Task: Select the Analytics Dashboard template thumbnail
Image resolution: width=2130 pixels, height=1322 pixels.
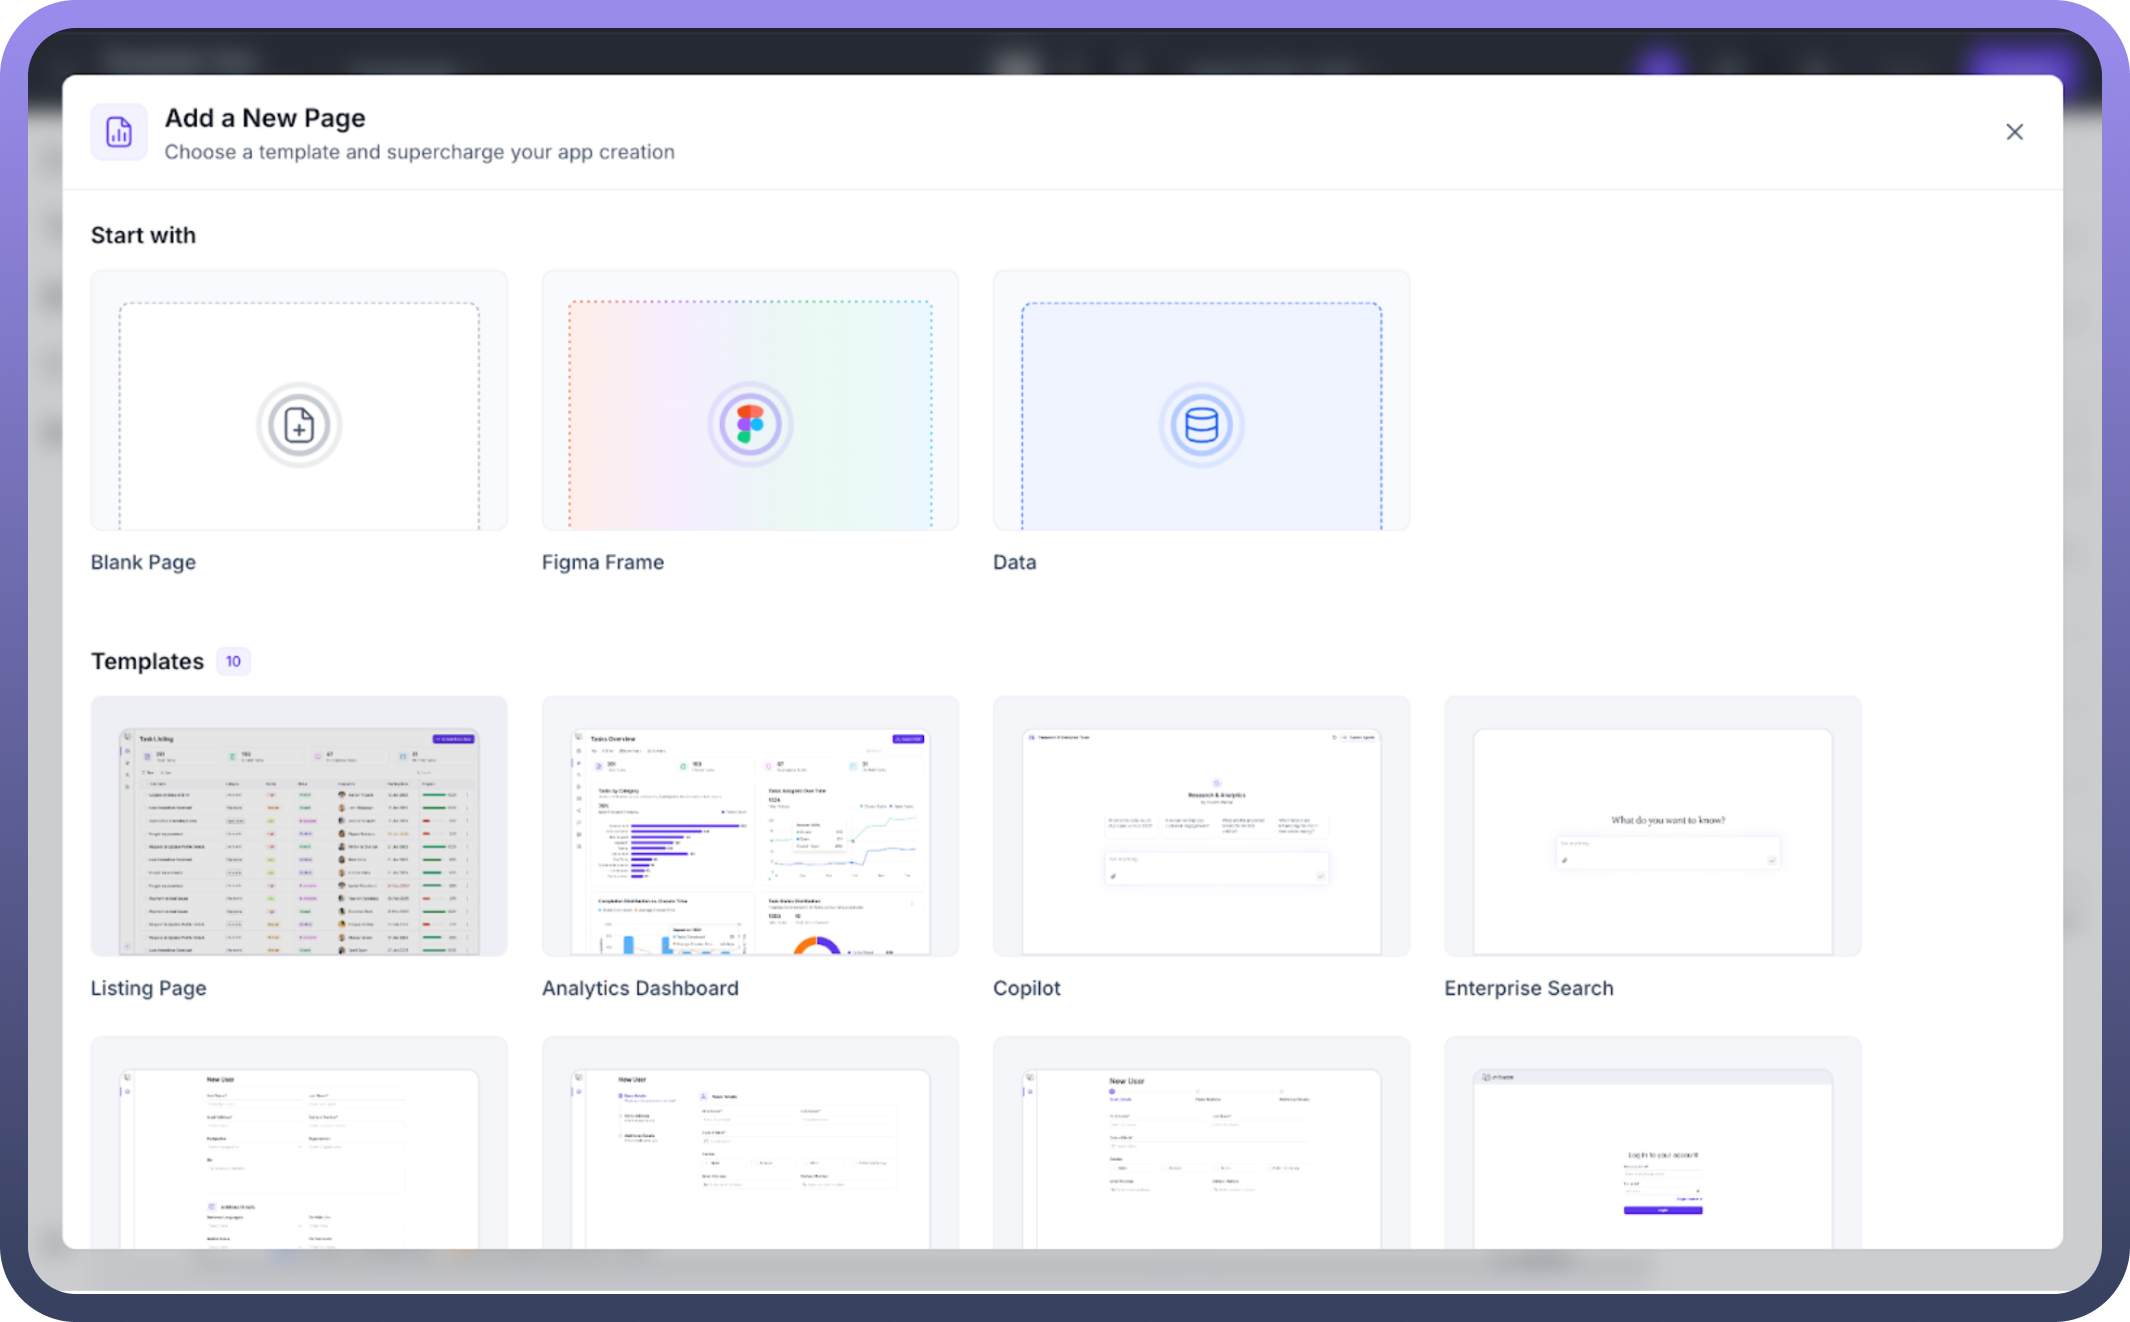Action: [x=750, y=827]
